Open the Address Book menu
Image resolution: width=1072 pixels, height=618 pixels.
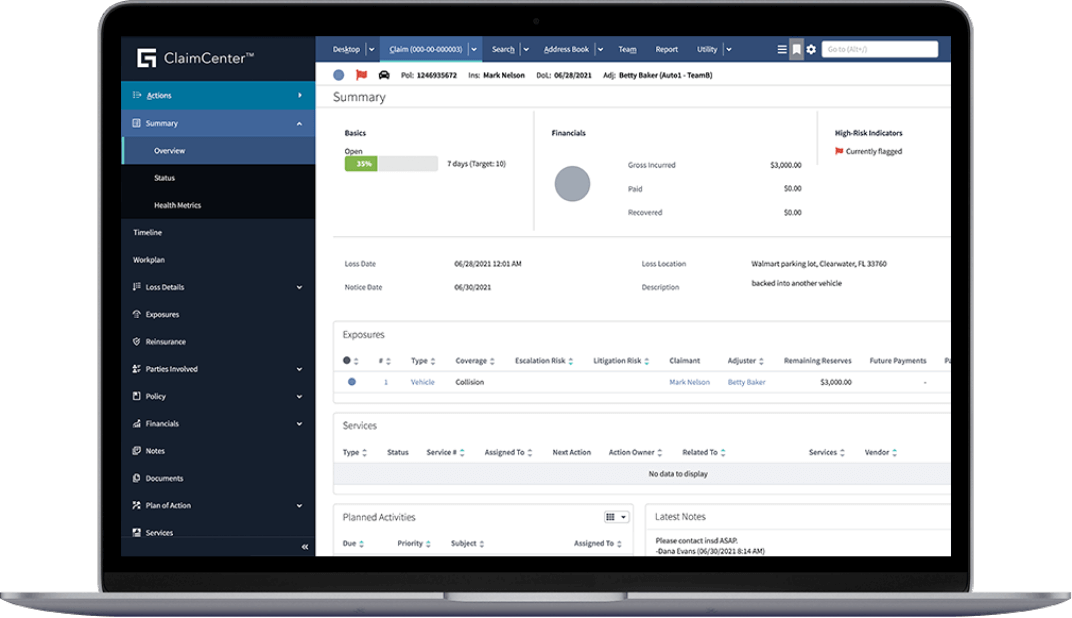(x=567, y=48)
